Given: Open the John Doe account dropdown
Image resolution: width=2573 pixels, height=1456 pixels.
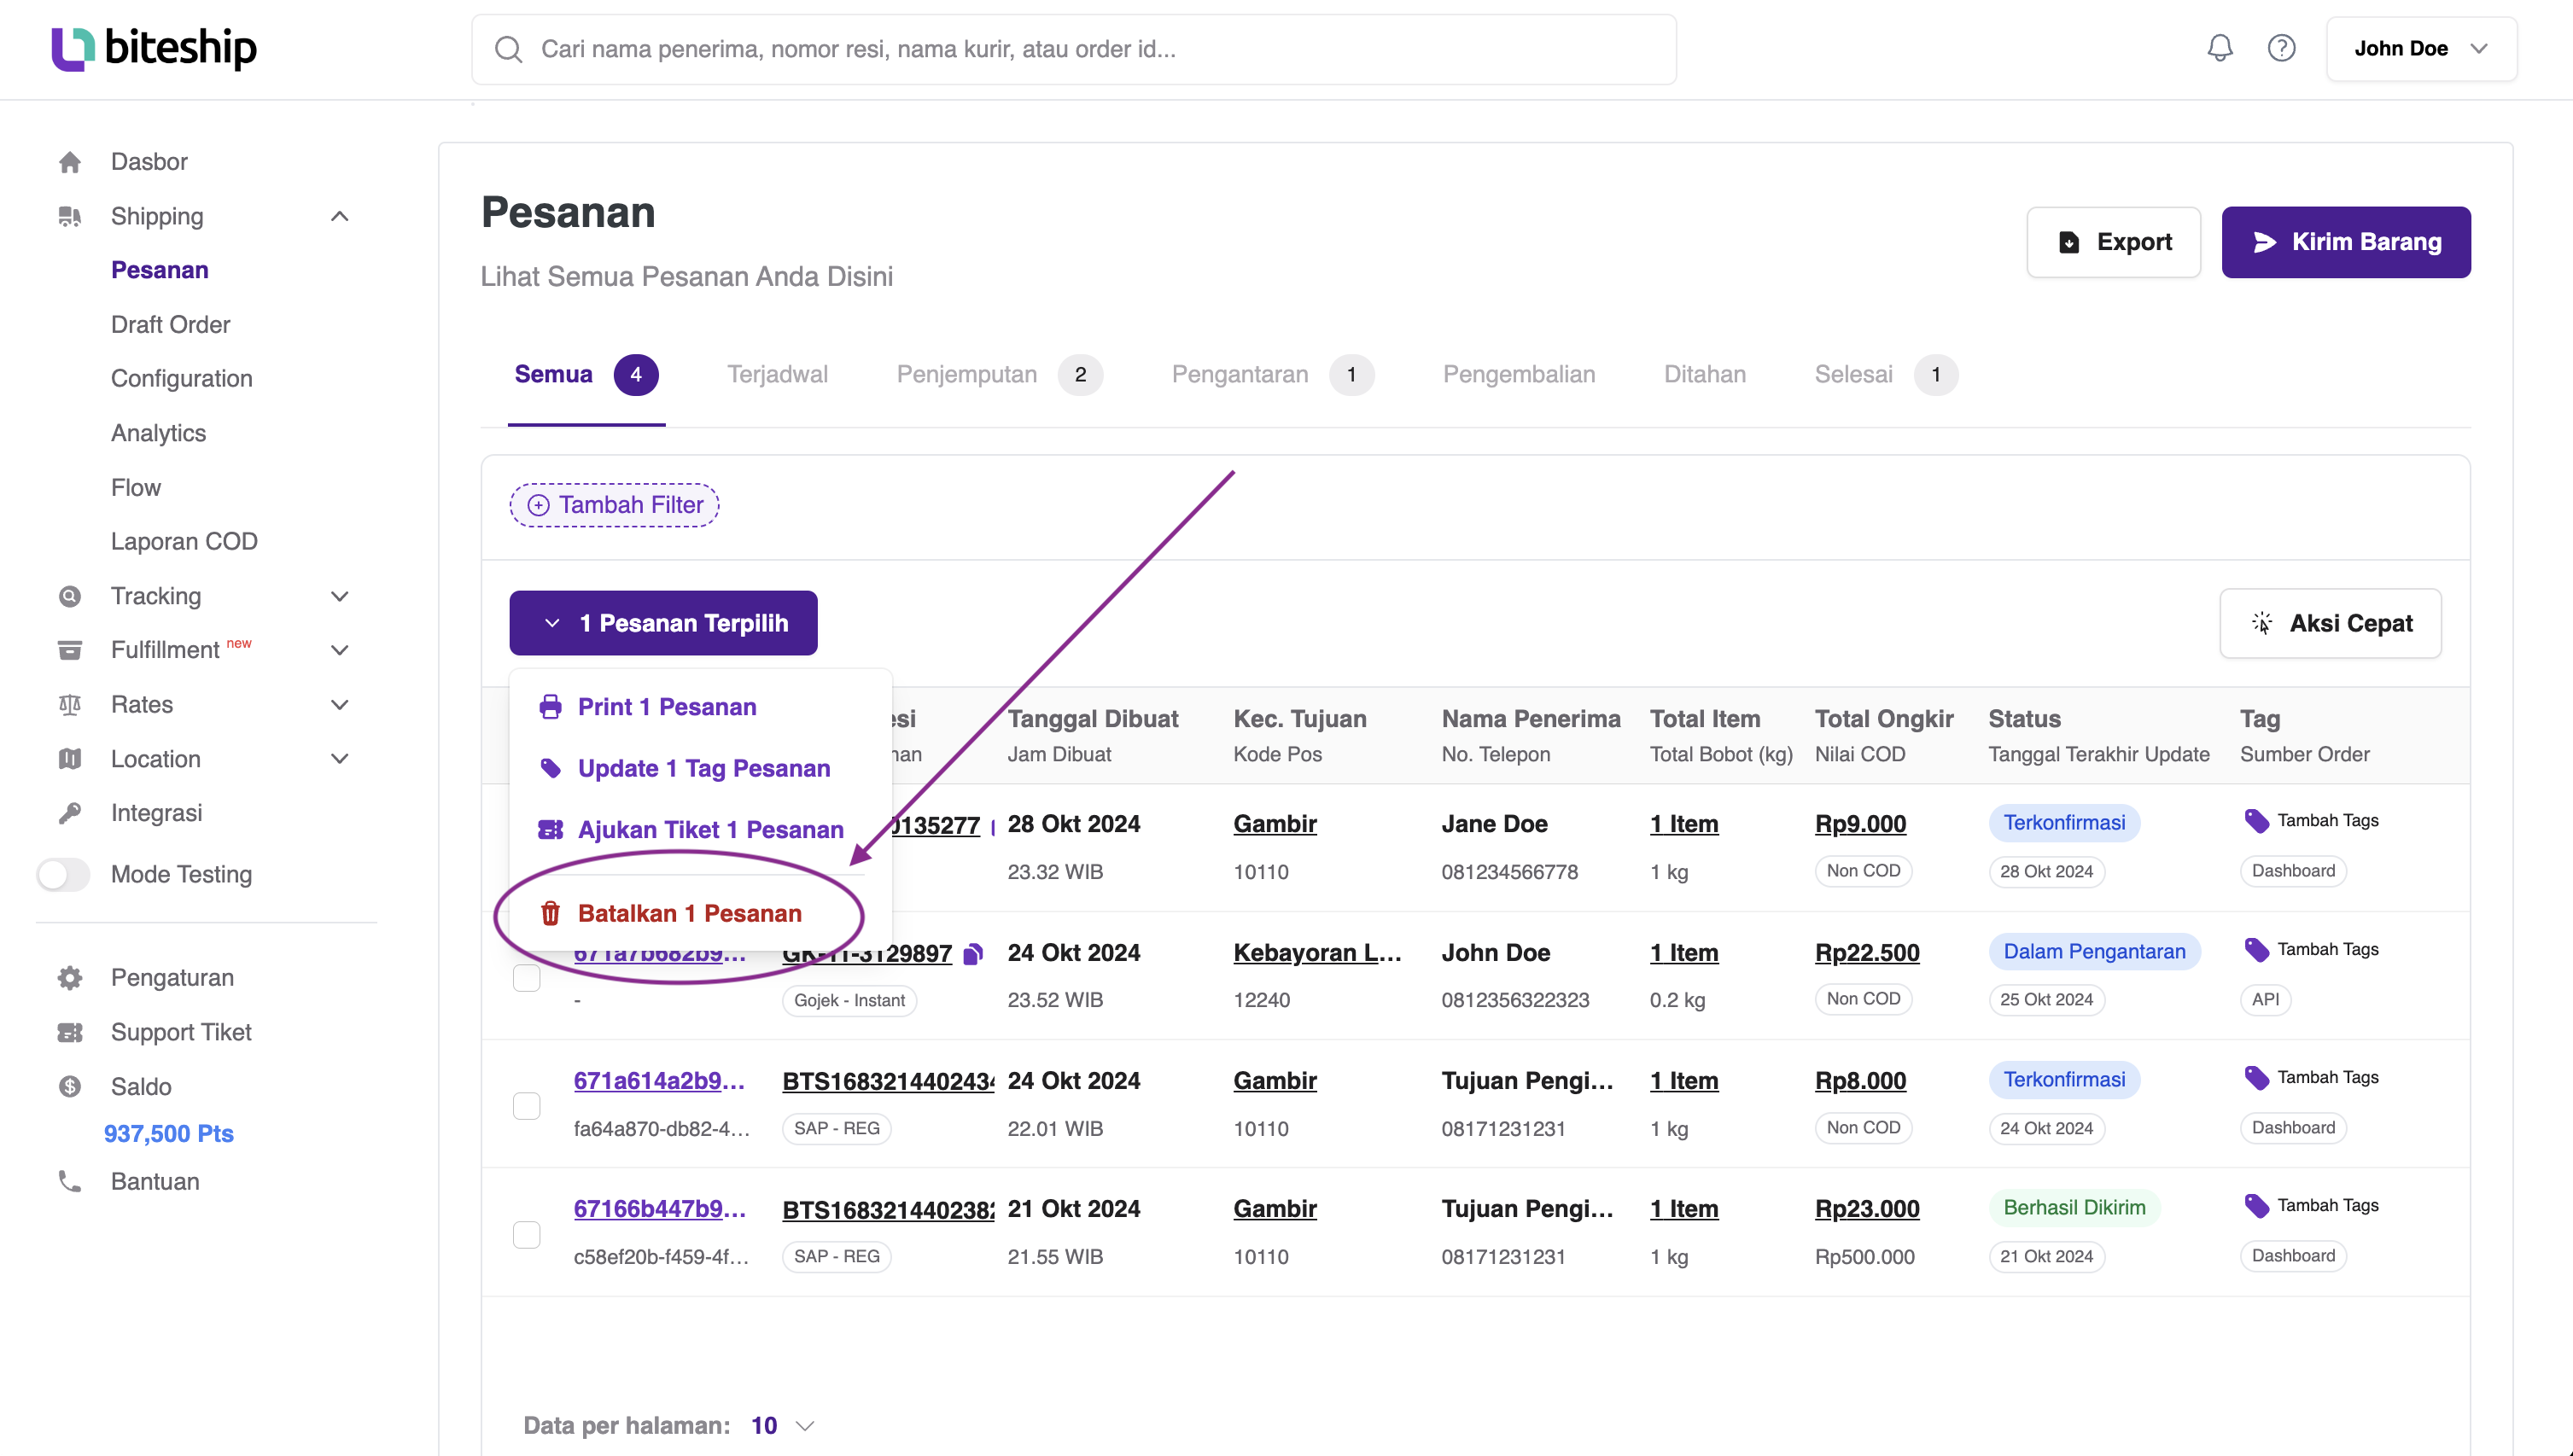Looking at the screenshot, I should click(2421, 48).
